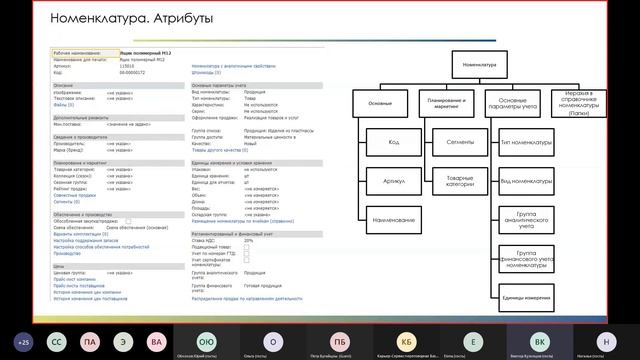Click the Артикул diagram box
The width and height of the screenshot is (640, 360).
(394, 181)
